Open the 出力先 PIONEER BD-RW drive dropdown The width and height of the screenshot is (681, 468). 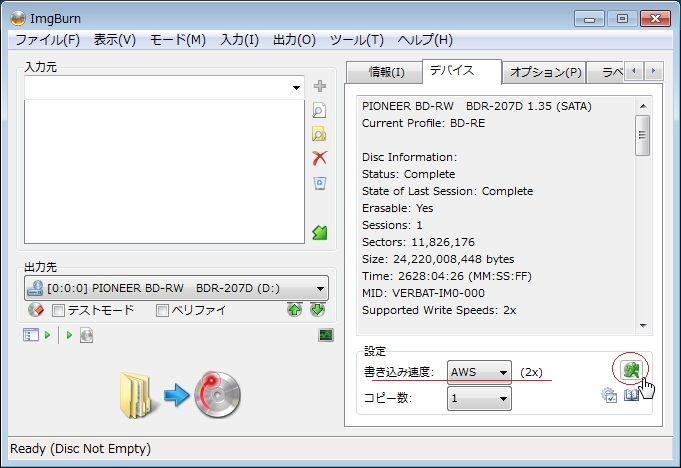click(320, 289)
